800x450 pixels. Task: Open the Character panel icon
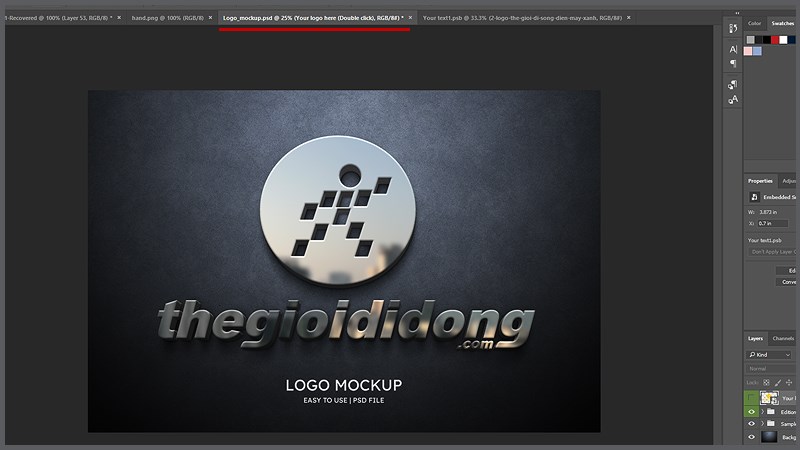tap(733, 48)
